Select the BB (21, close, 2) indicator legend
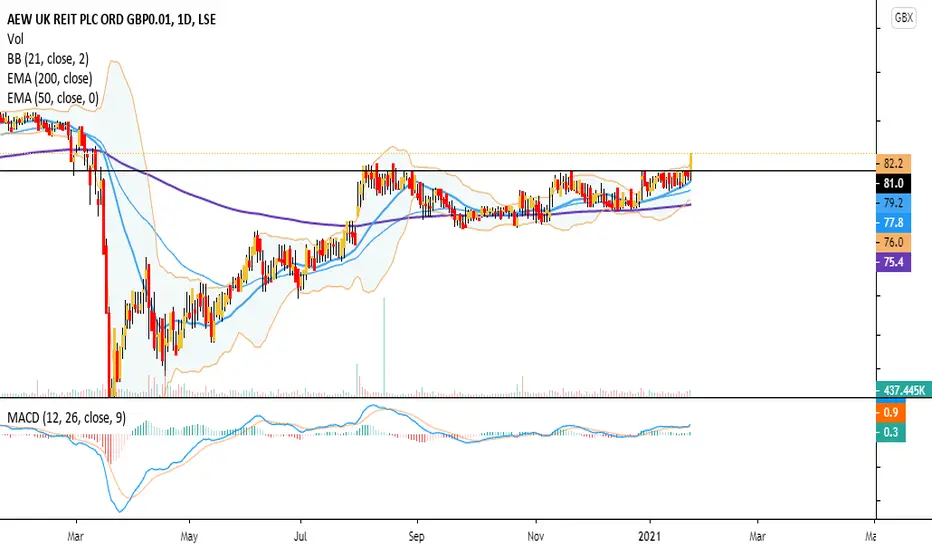932x550 pixels. tap(48, 59)
